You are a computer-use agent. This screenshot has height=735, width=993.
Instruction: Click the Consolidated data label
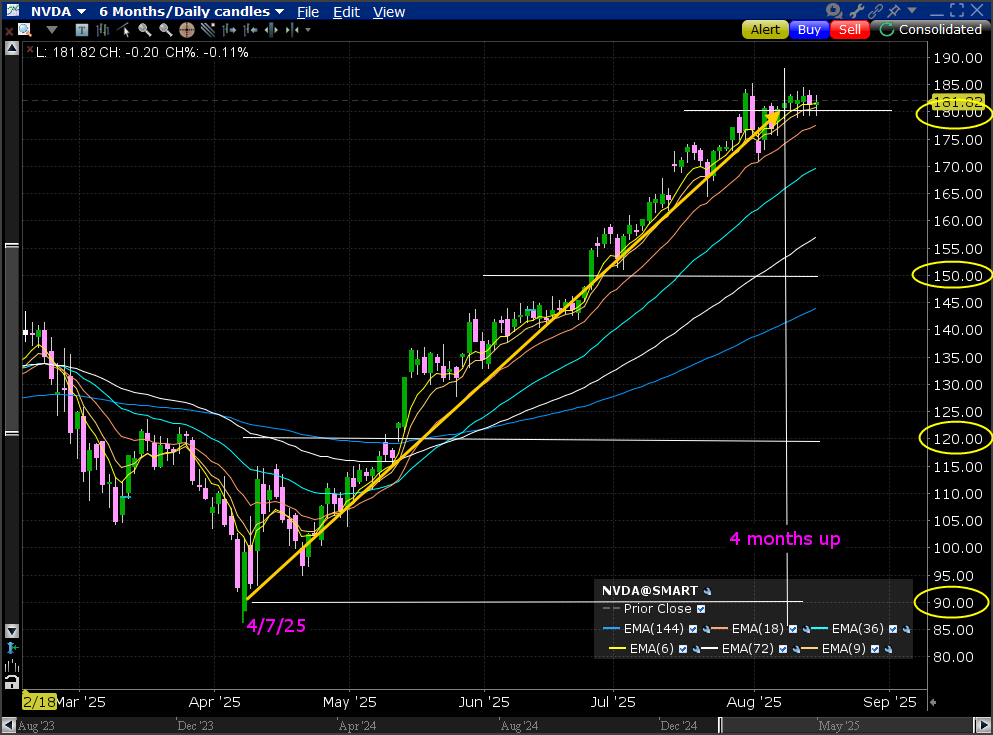point(940,30)
